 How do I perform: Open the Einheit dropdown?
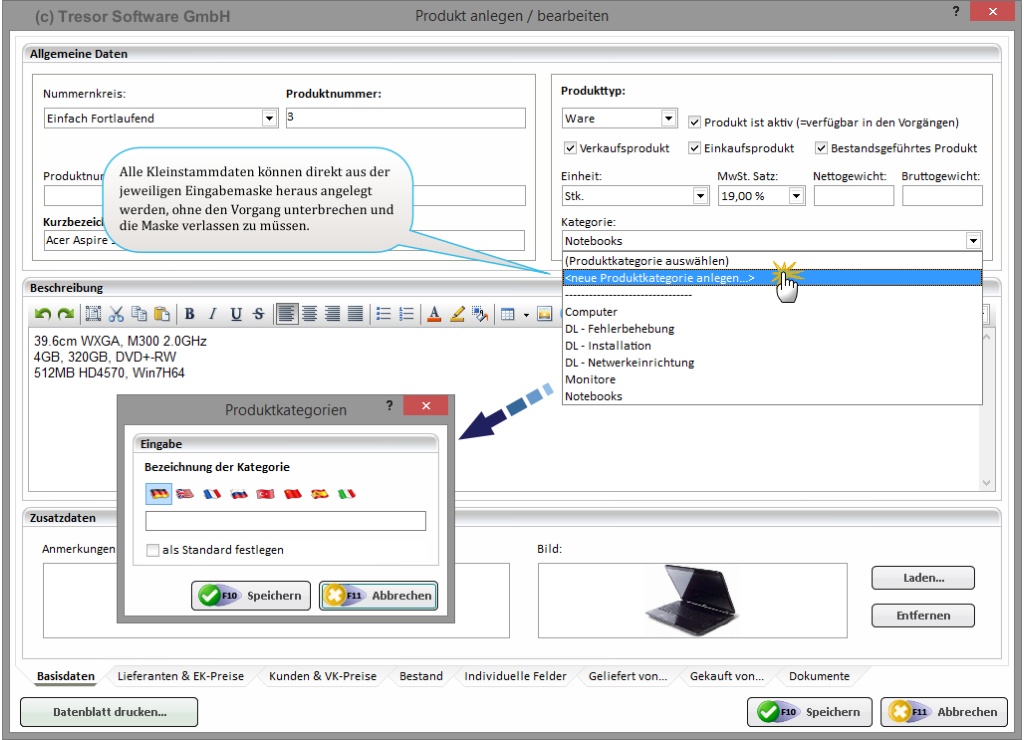tap(701, 196)
